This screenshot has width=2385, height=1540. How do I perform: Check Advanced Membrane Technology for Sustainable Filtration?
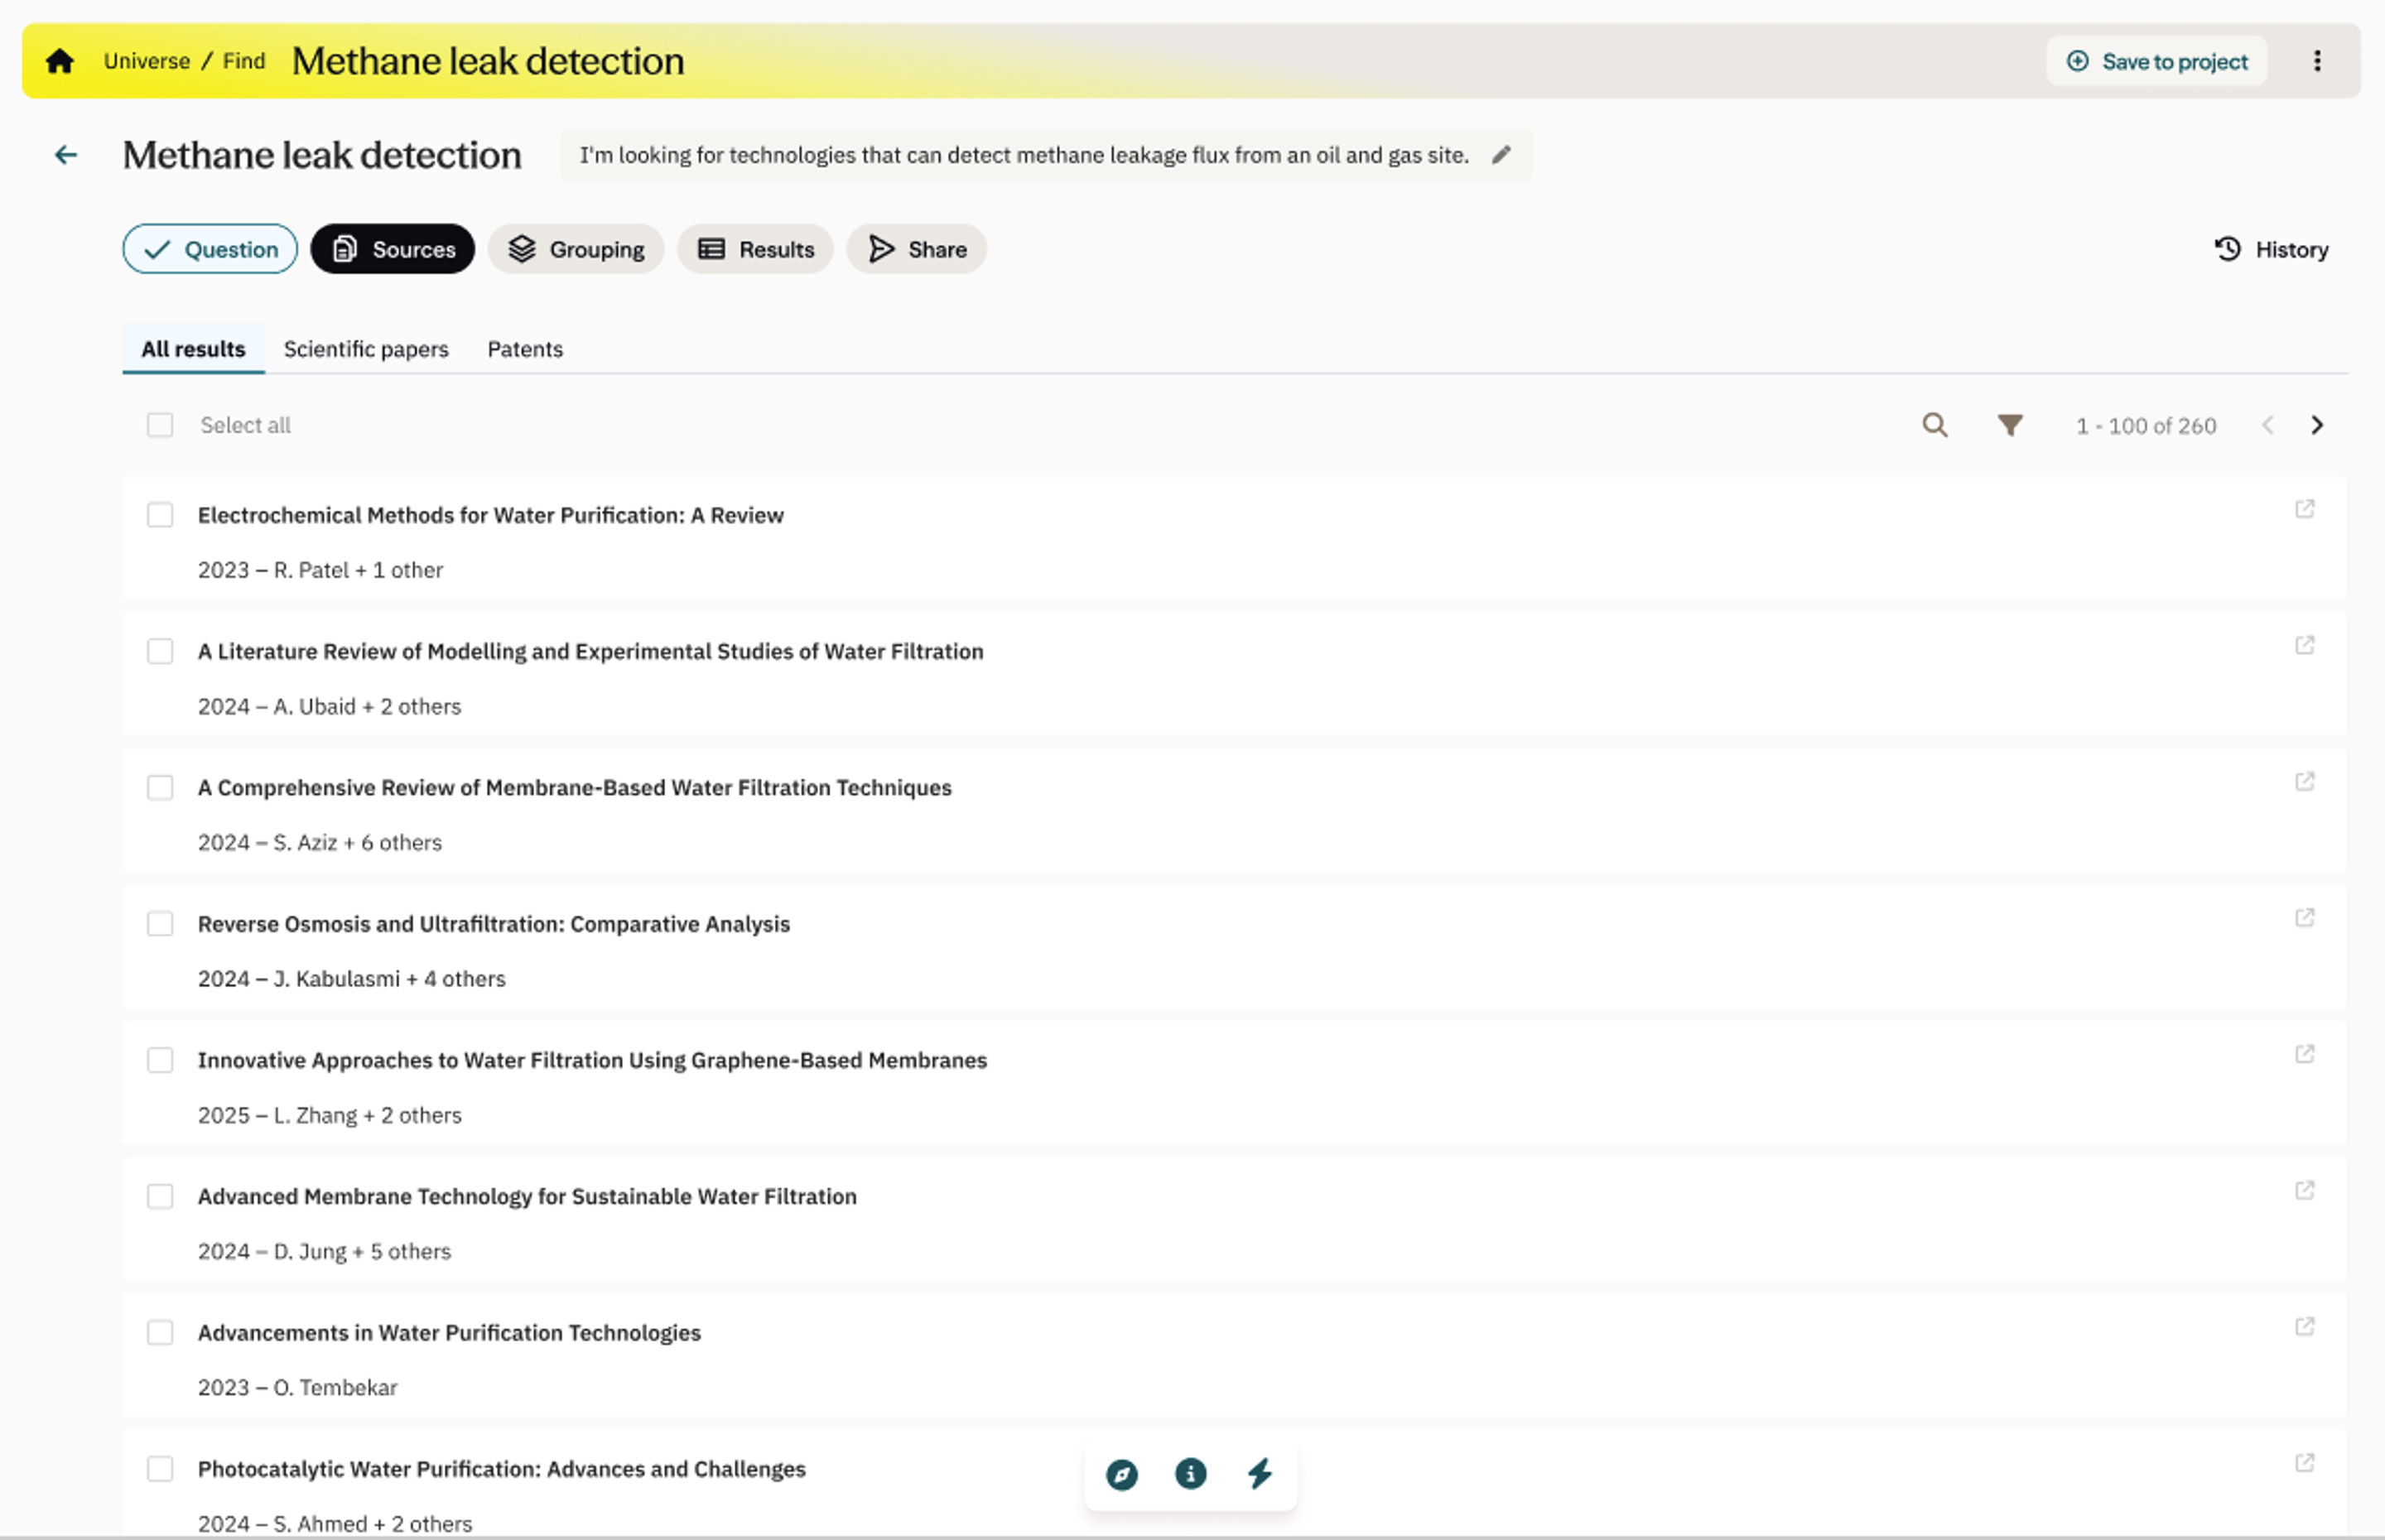click(160, 1196)
